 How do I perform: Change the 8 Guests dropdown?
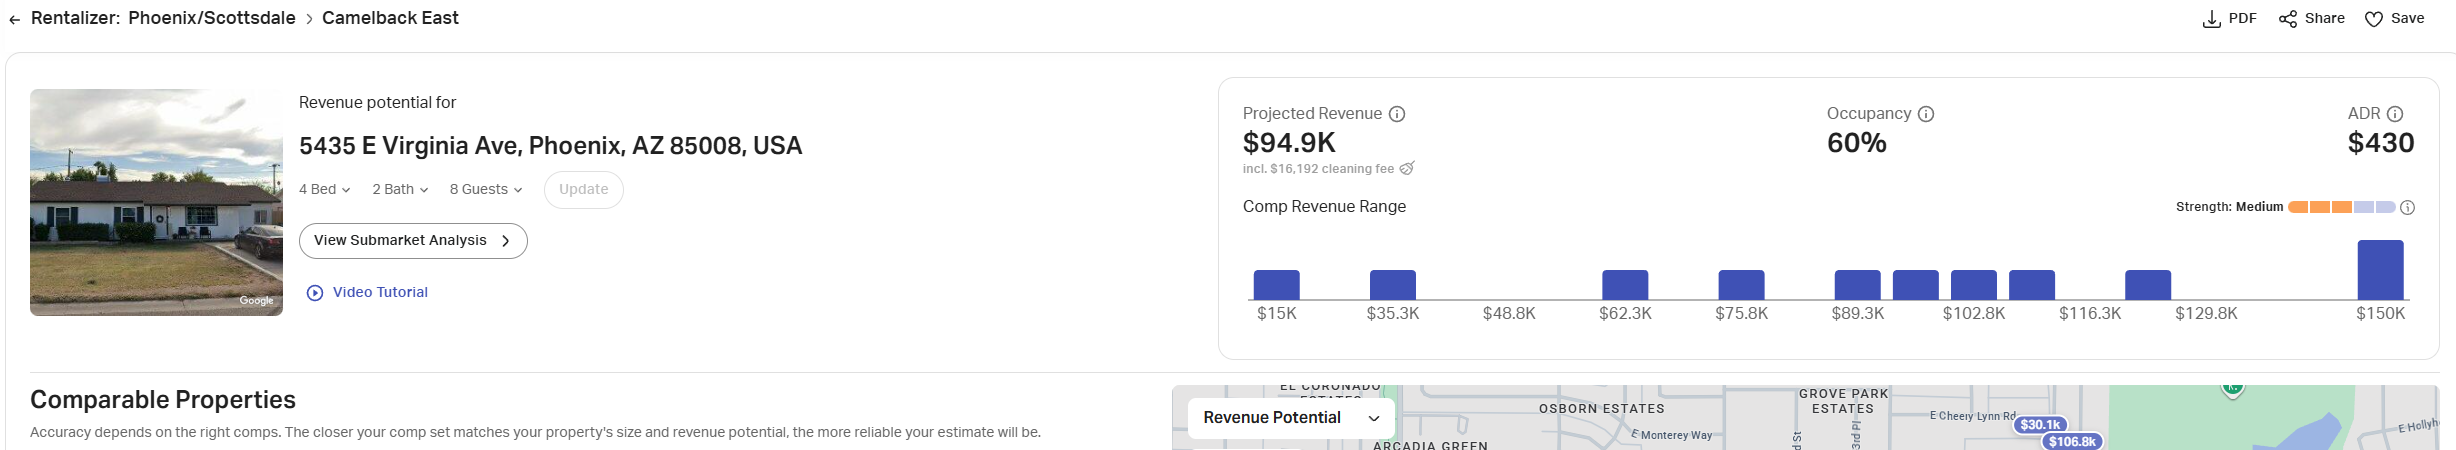[486, 189]
